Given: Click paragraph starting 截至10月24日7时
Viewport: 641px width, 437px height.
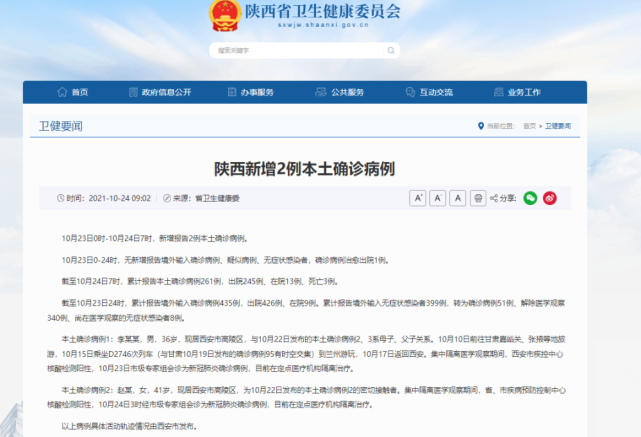Looking at the screenshot, I should tap(200, 281).
